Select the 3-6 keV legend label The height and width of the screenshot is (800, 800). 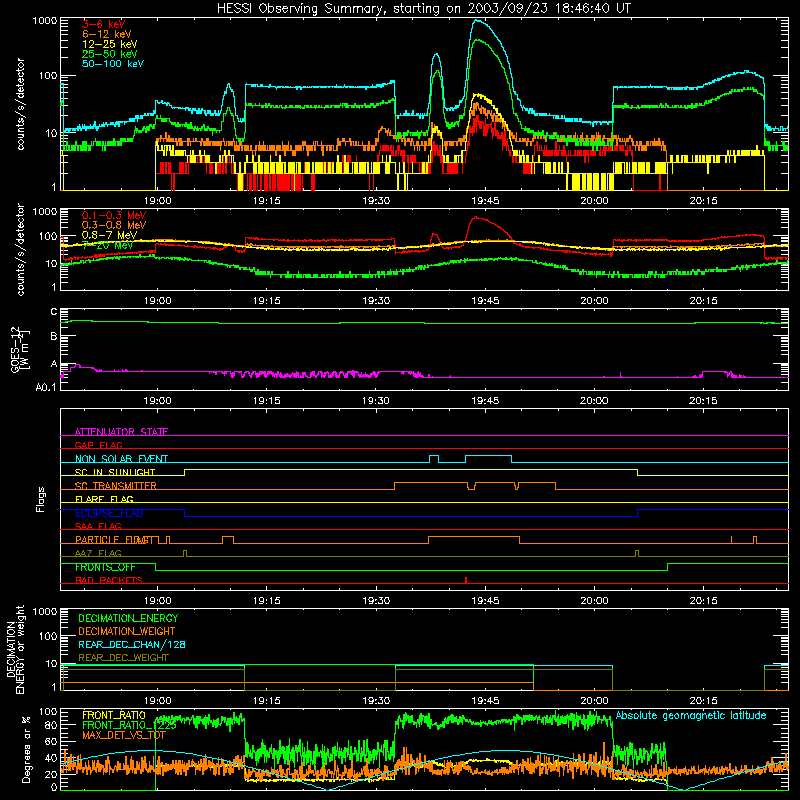pyautogui.click(x=104, y=24)
